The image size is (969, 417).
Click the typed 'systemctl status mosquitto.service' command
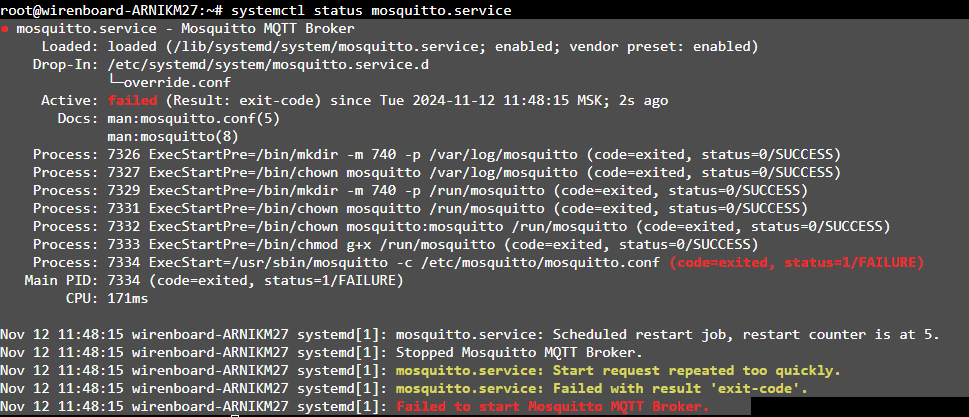pyautogui.click(x=371, y=10)
